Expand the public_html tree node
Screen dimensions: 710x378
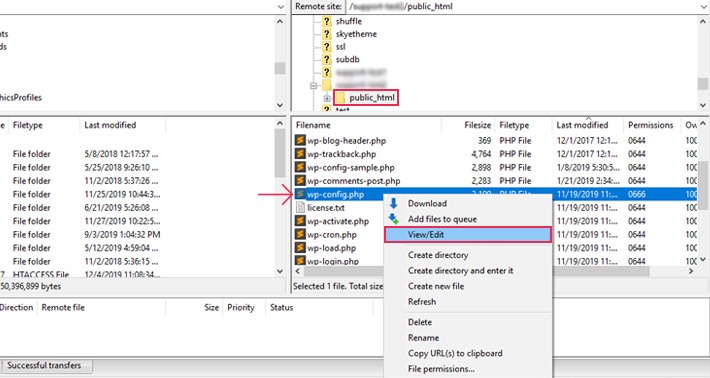pos(327,98)
